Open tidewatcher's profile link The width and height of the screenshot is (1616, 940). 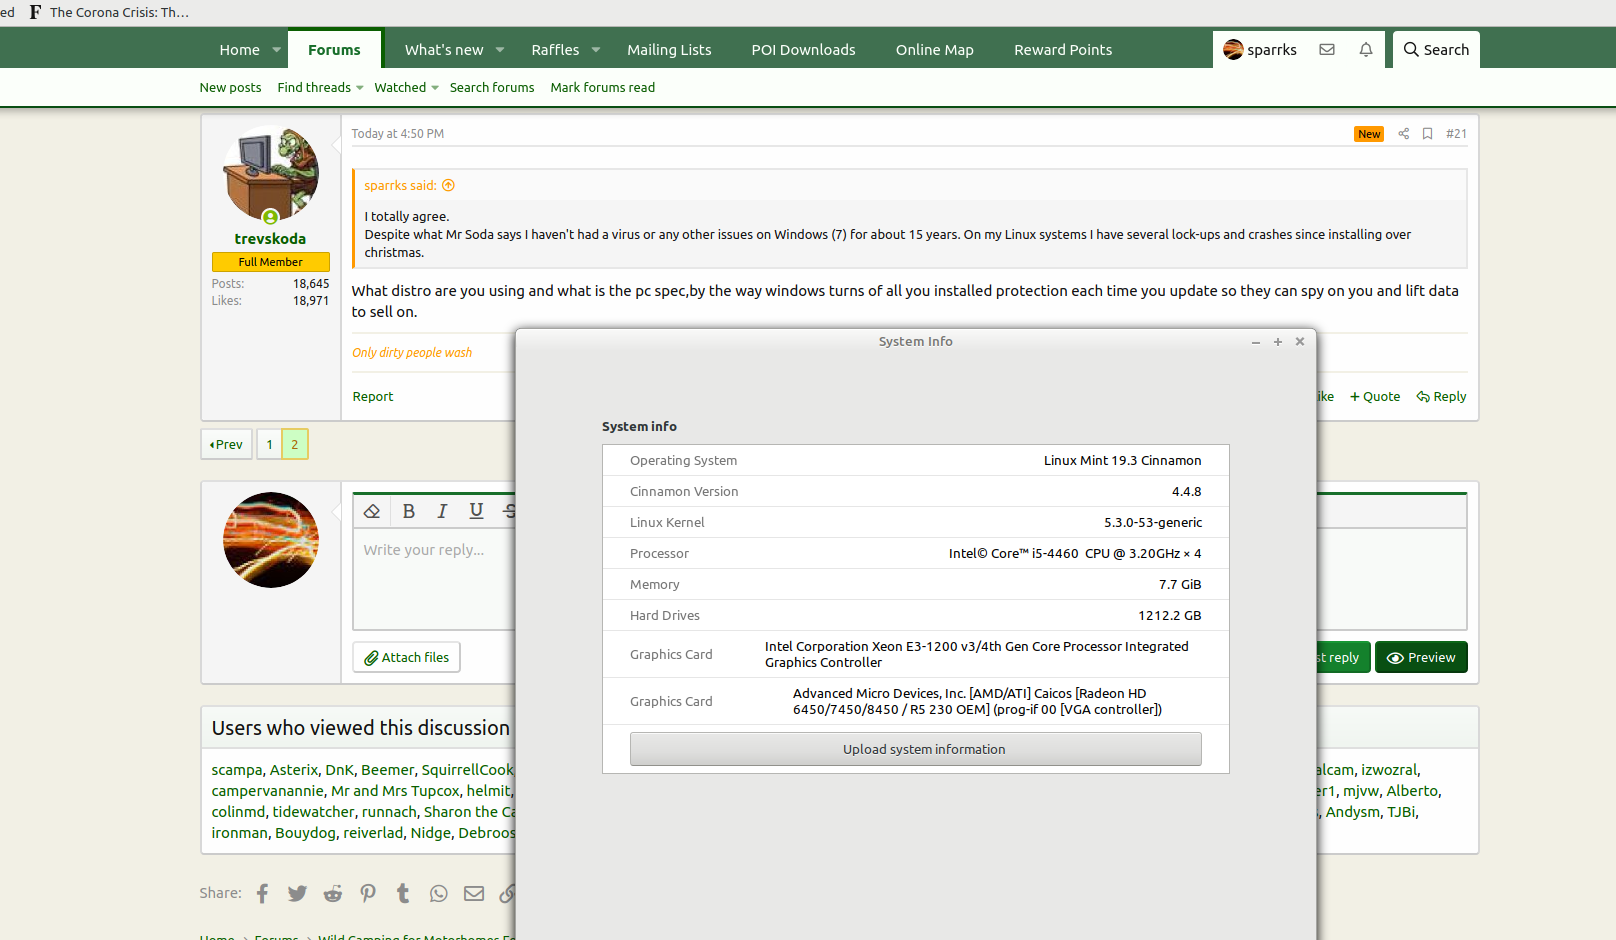point(313,812)
